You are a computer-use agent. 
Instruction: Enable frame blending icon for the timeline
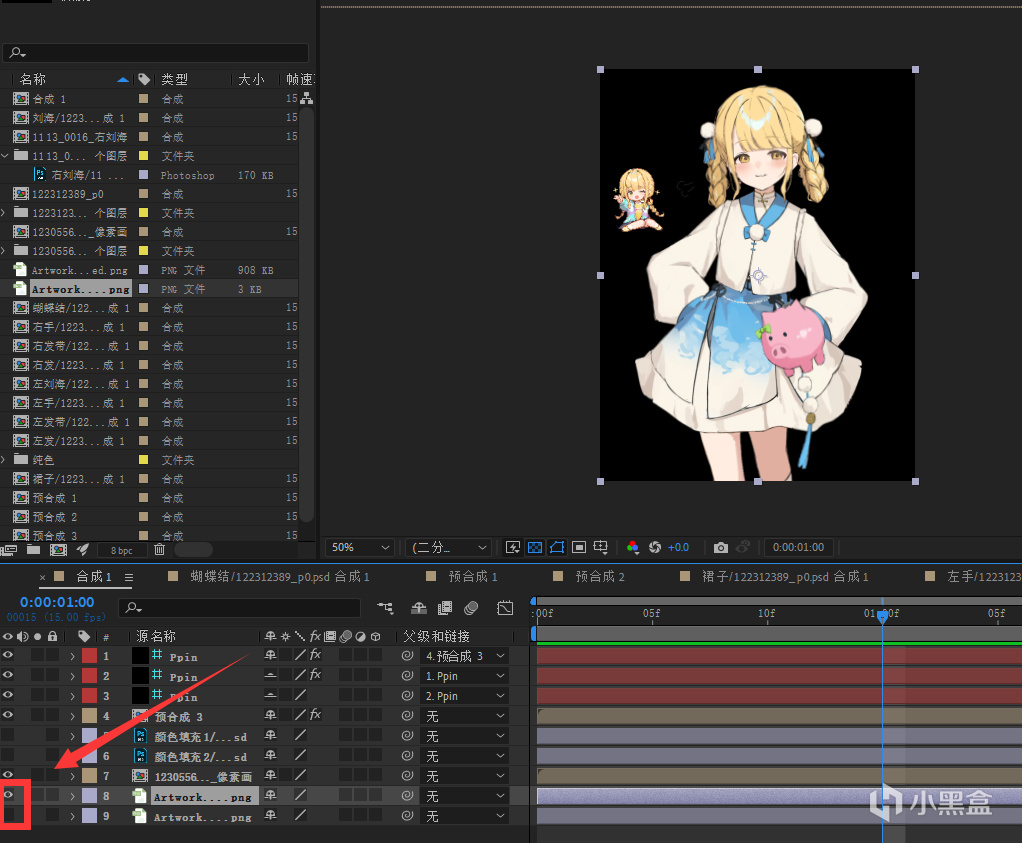(445, 608)
